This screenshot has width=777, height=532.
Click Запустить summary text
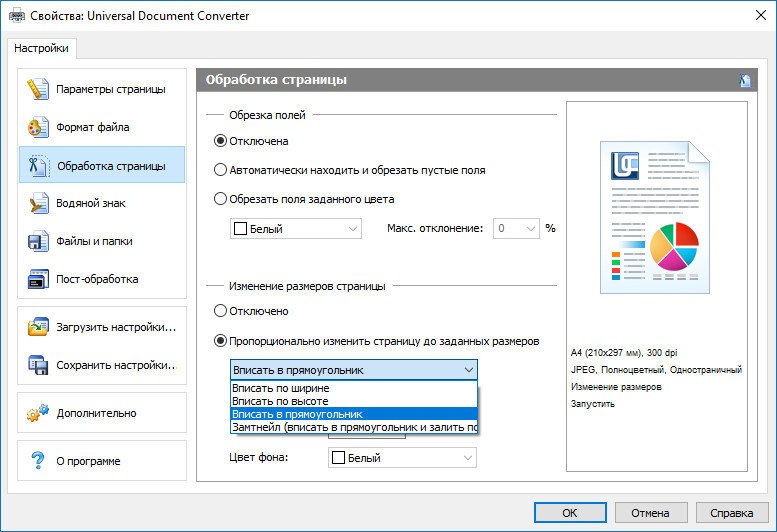tap(593, 404)
